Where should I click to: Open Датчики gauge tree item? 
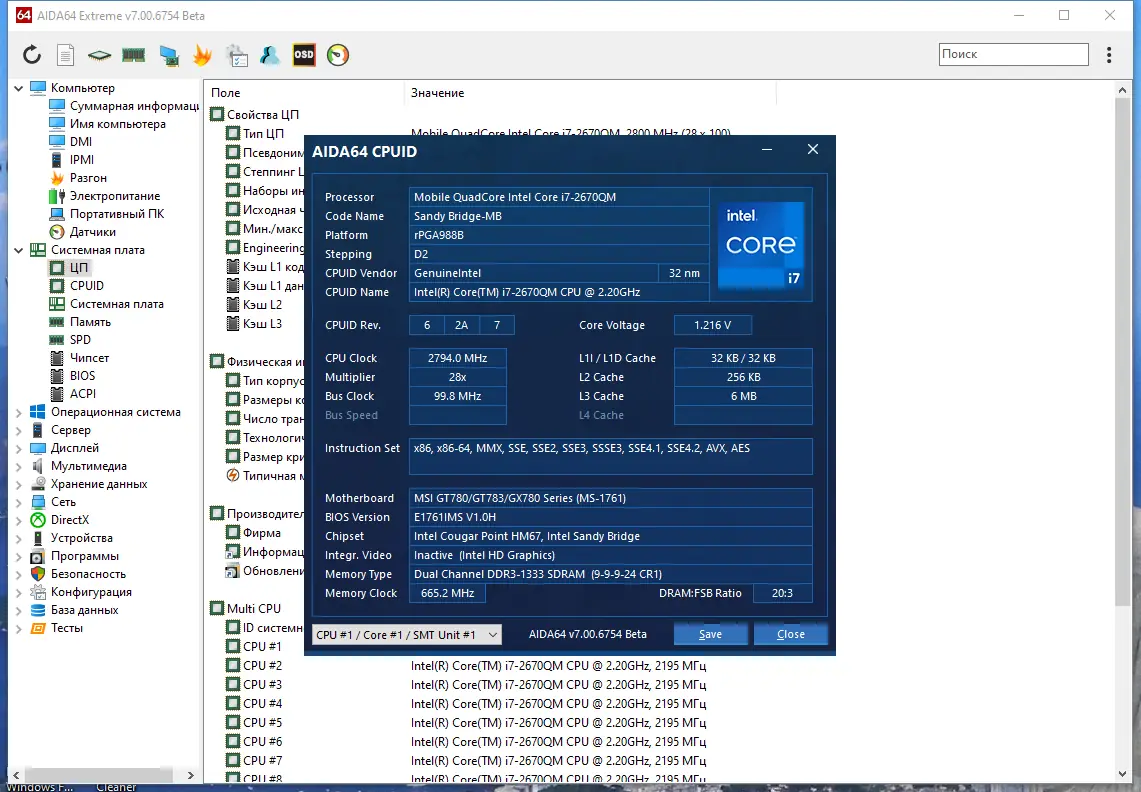click(x=82, y=231)
